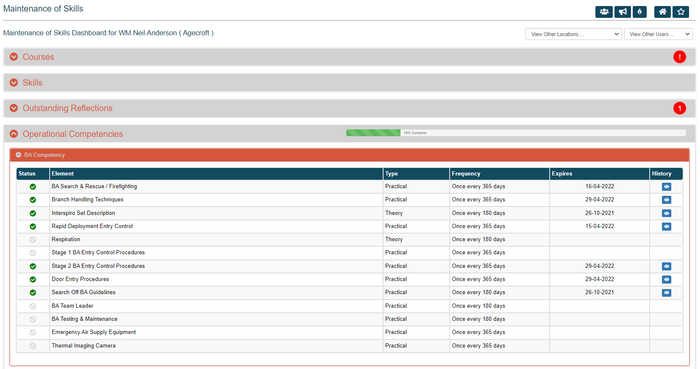The height and width of the screenshot is (369, 700).
Task: View history for BA Search & Rescue
Action: tap(666, 187)
